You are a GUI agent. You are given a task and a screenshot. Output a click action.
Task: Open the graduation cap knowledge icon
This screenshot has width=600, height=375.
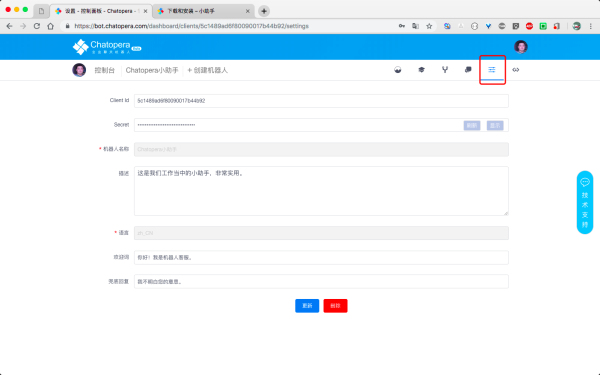click(421, 70)
